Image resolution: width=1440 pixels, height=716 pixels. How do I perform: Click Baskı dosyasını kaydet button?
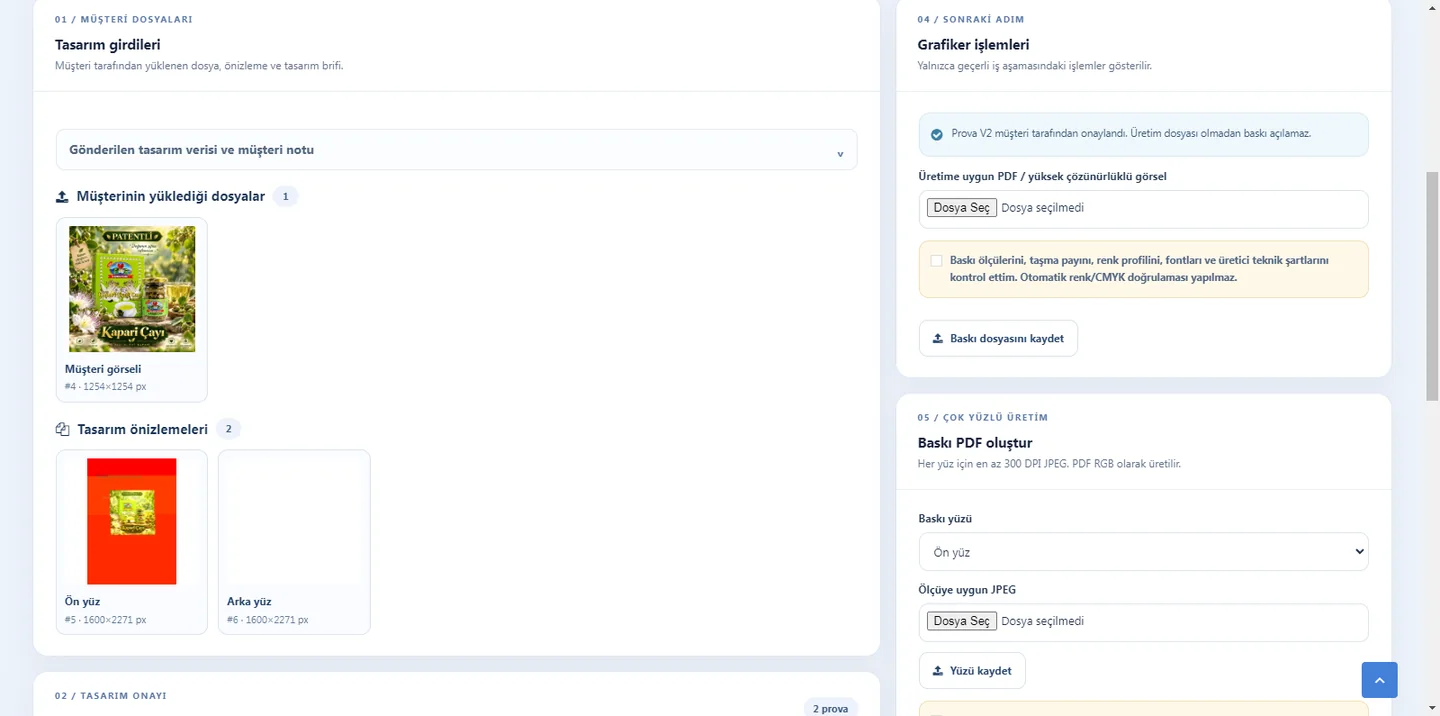pos(998,338)
